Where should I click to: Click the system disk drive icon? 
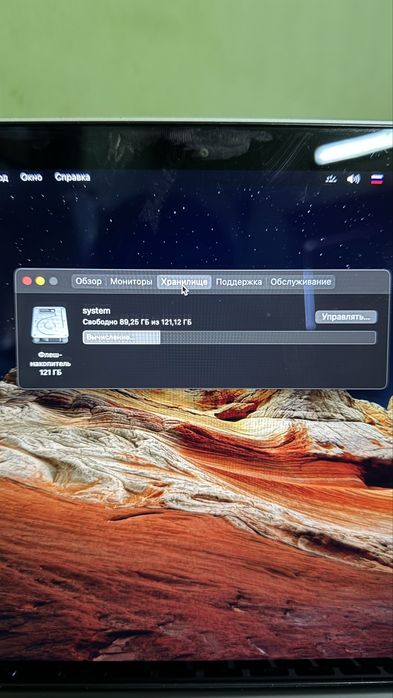coord(50,325)
